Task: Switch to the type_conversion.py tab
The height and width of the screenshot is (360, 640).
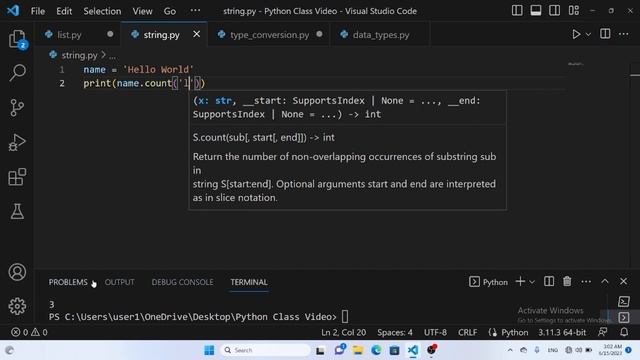Action: pyautogui.click(x=269, y=35)
